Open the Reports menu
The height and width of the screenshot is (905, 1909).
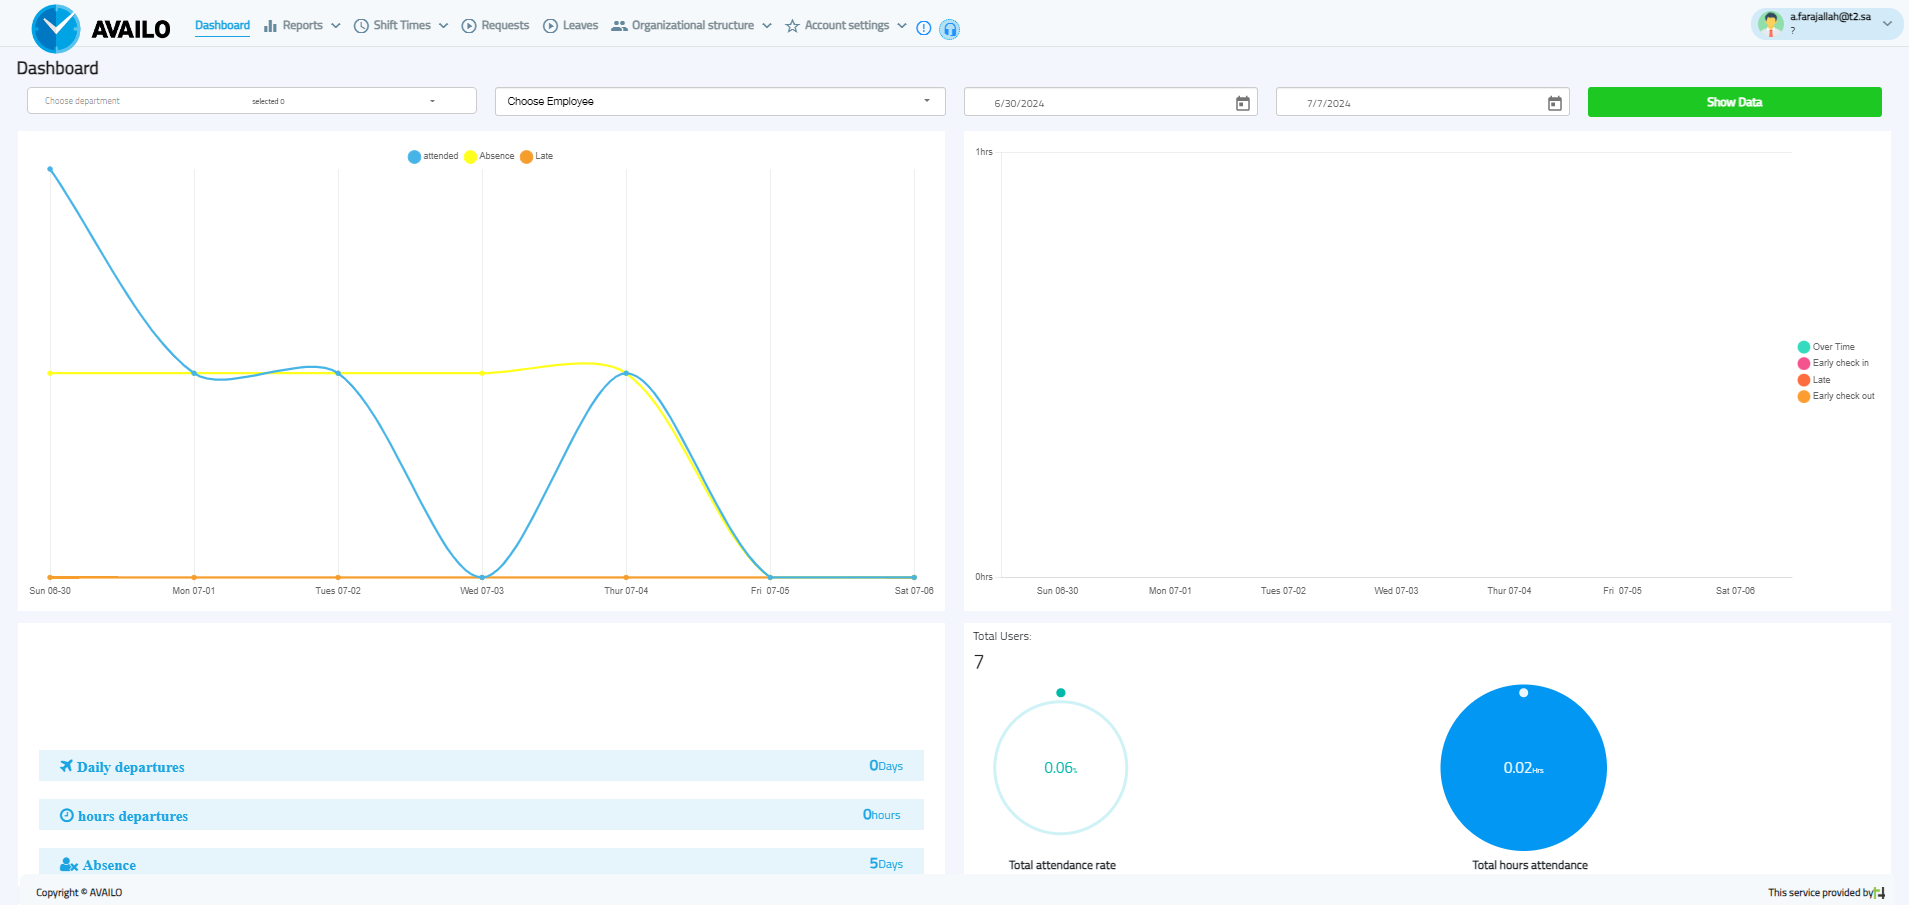(x=302, y=26)
